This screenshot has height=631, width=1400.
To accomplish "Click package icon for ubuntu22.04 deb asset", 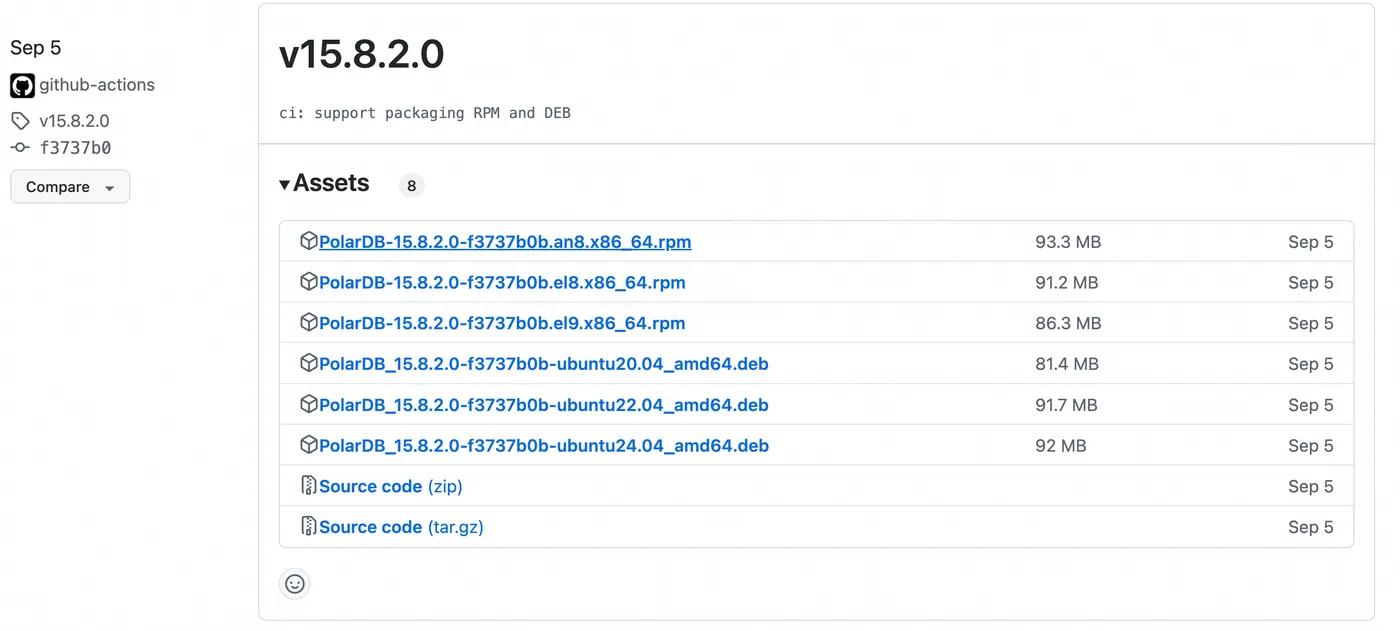I will pos(309,404).
